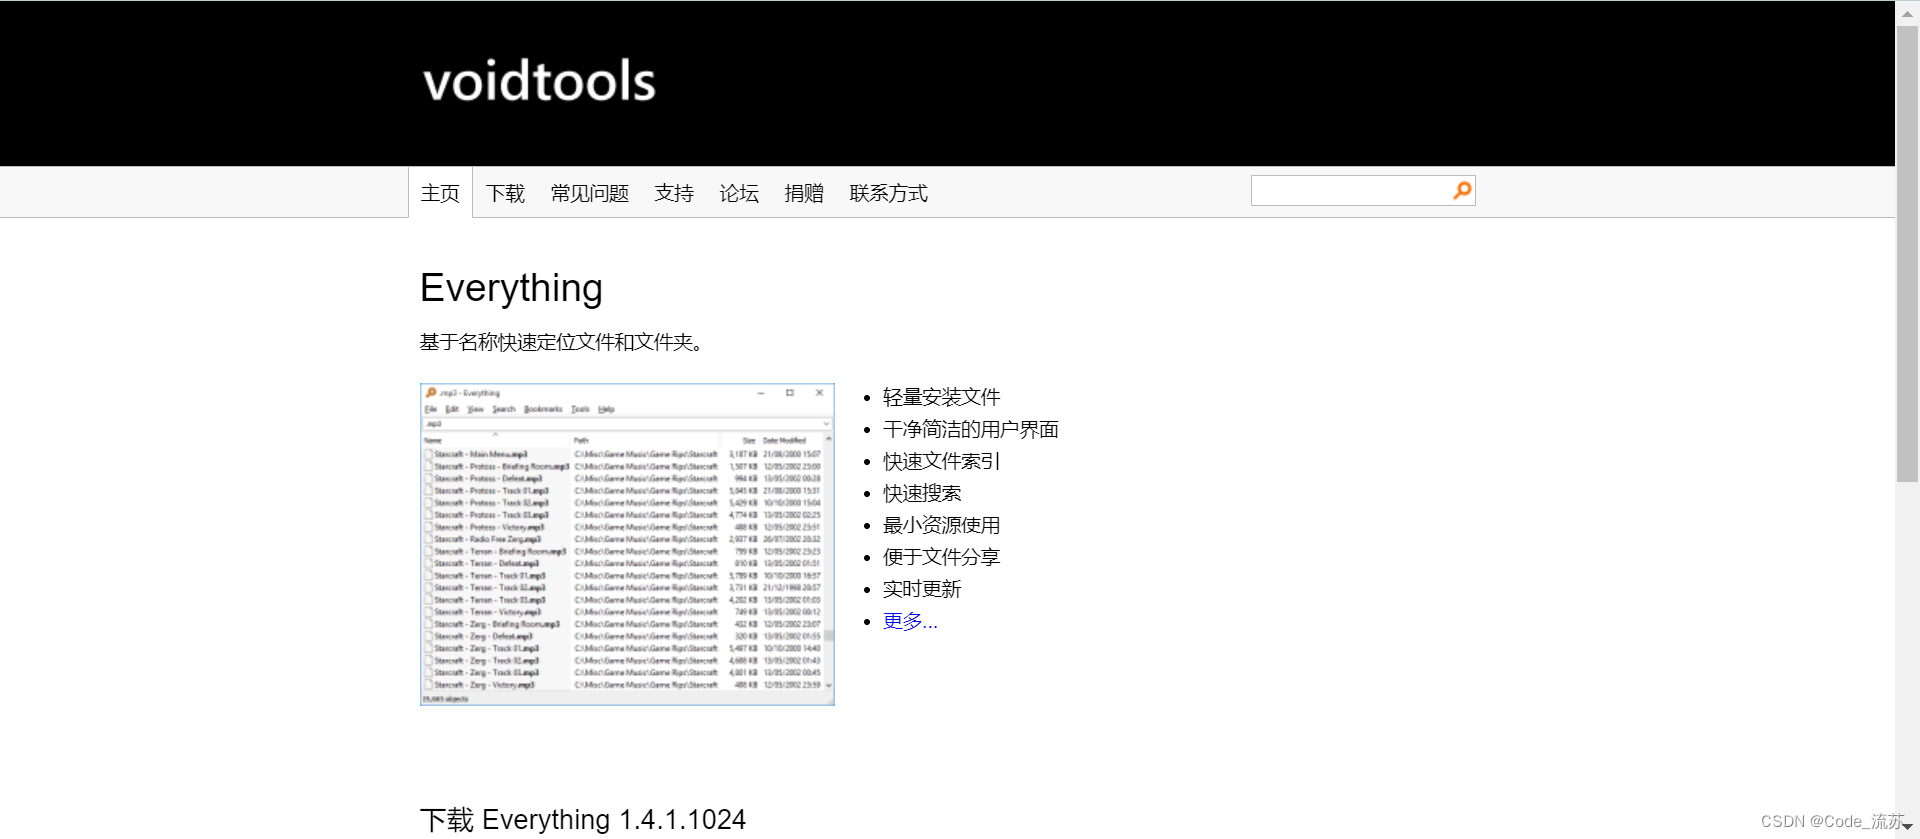Click the text 便于文件分享
The image size is (1920, 839).
click(941, 557)
